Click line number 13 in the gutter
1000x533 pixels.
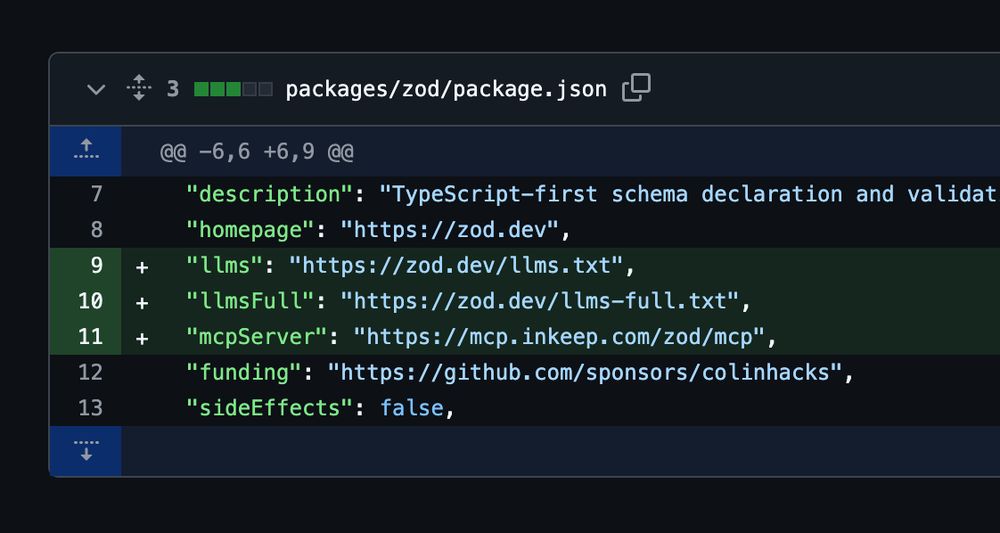[90, 407]
